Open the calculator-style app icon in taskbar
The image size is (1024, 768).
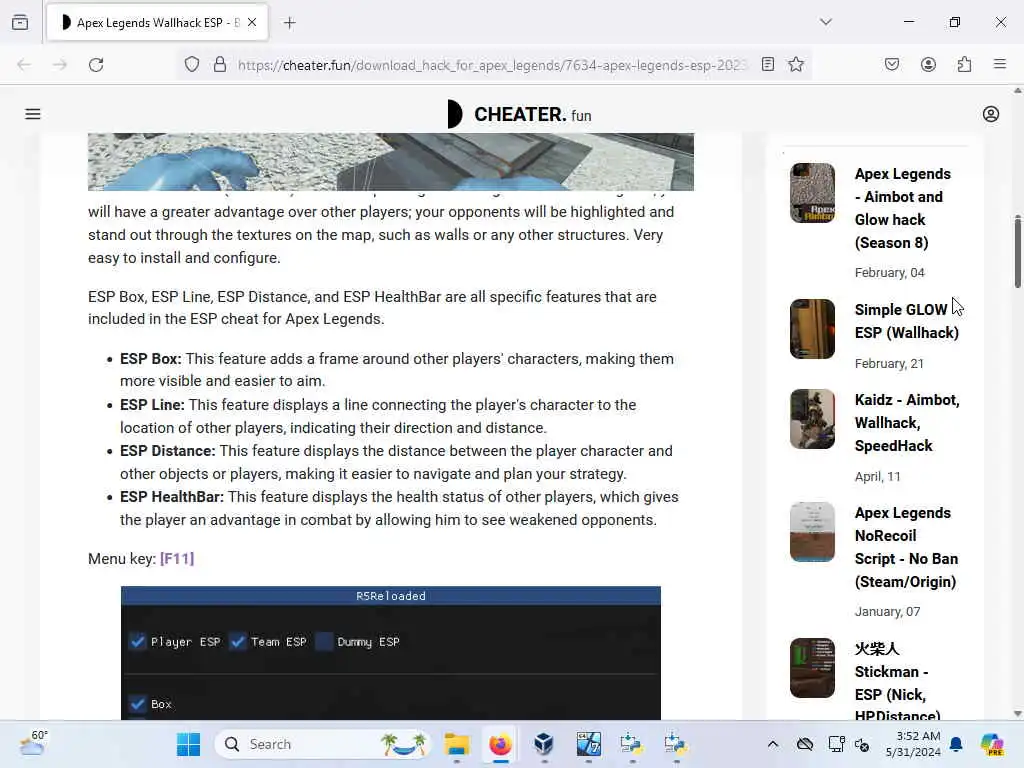point(588,744)
